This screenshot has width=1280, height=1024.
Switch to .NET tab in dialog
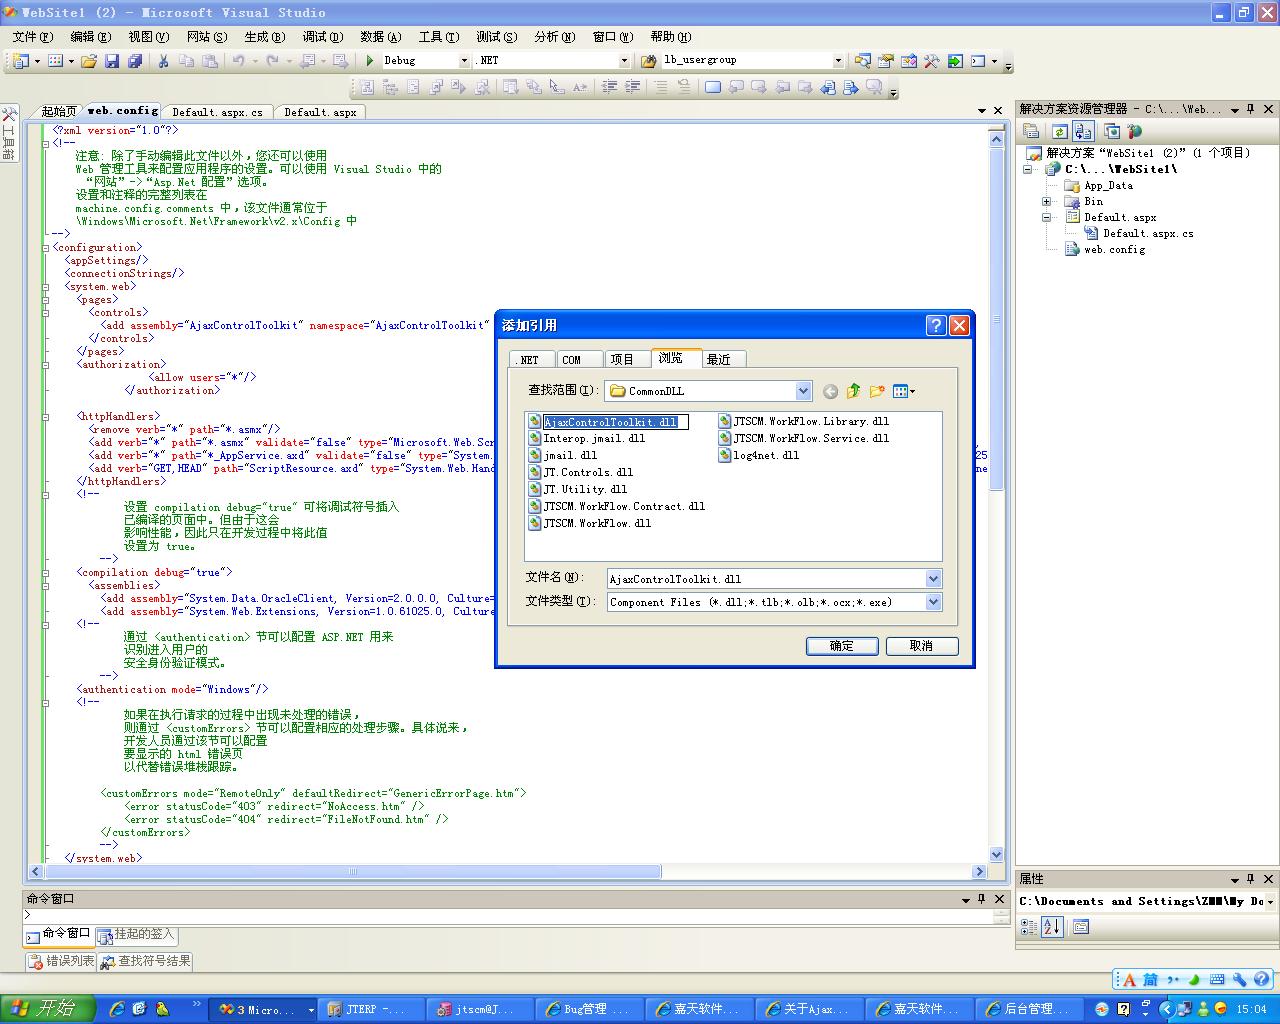coord(530,360)
